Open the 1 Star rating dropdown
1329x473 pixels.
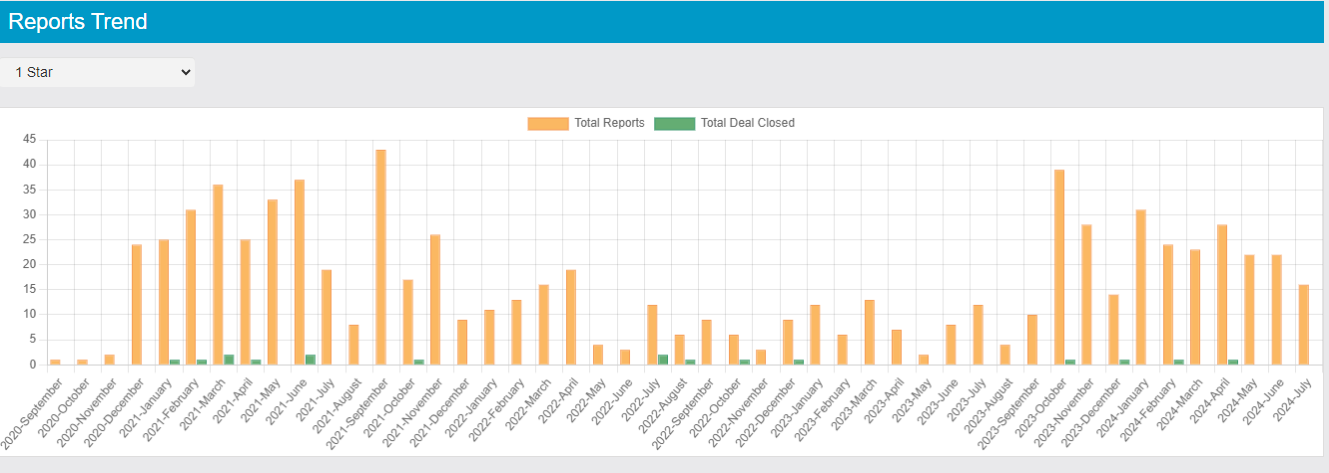(97, 72)
